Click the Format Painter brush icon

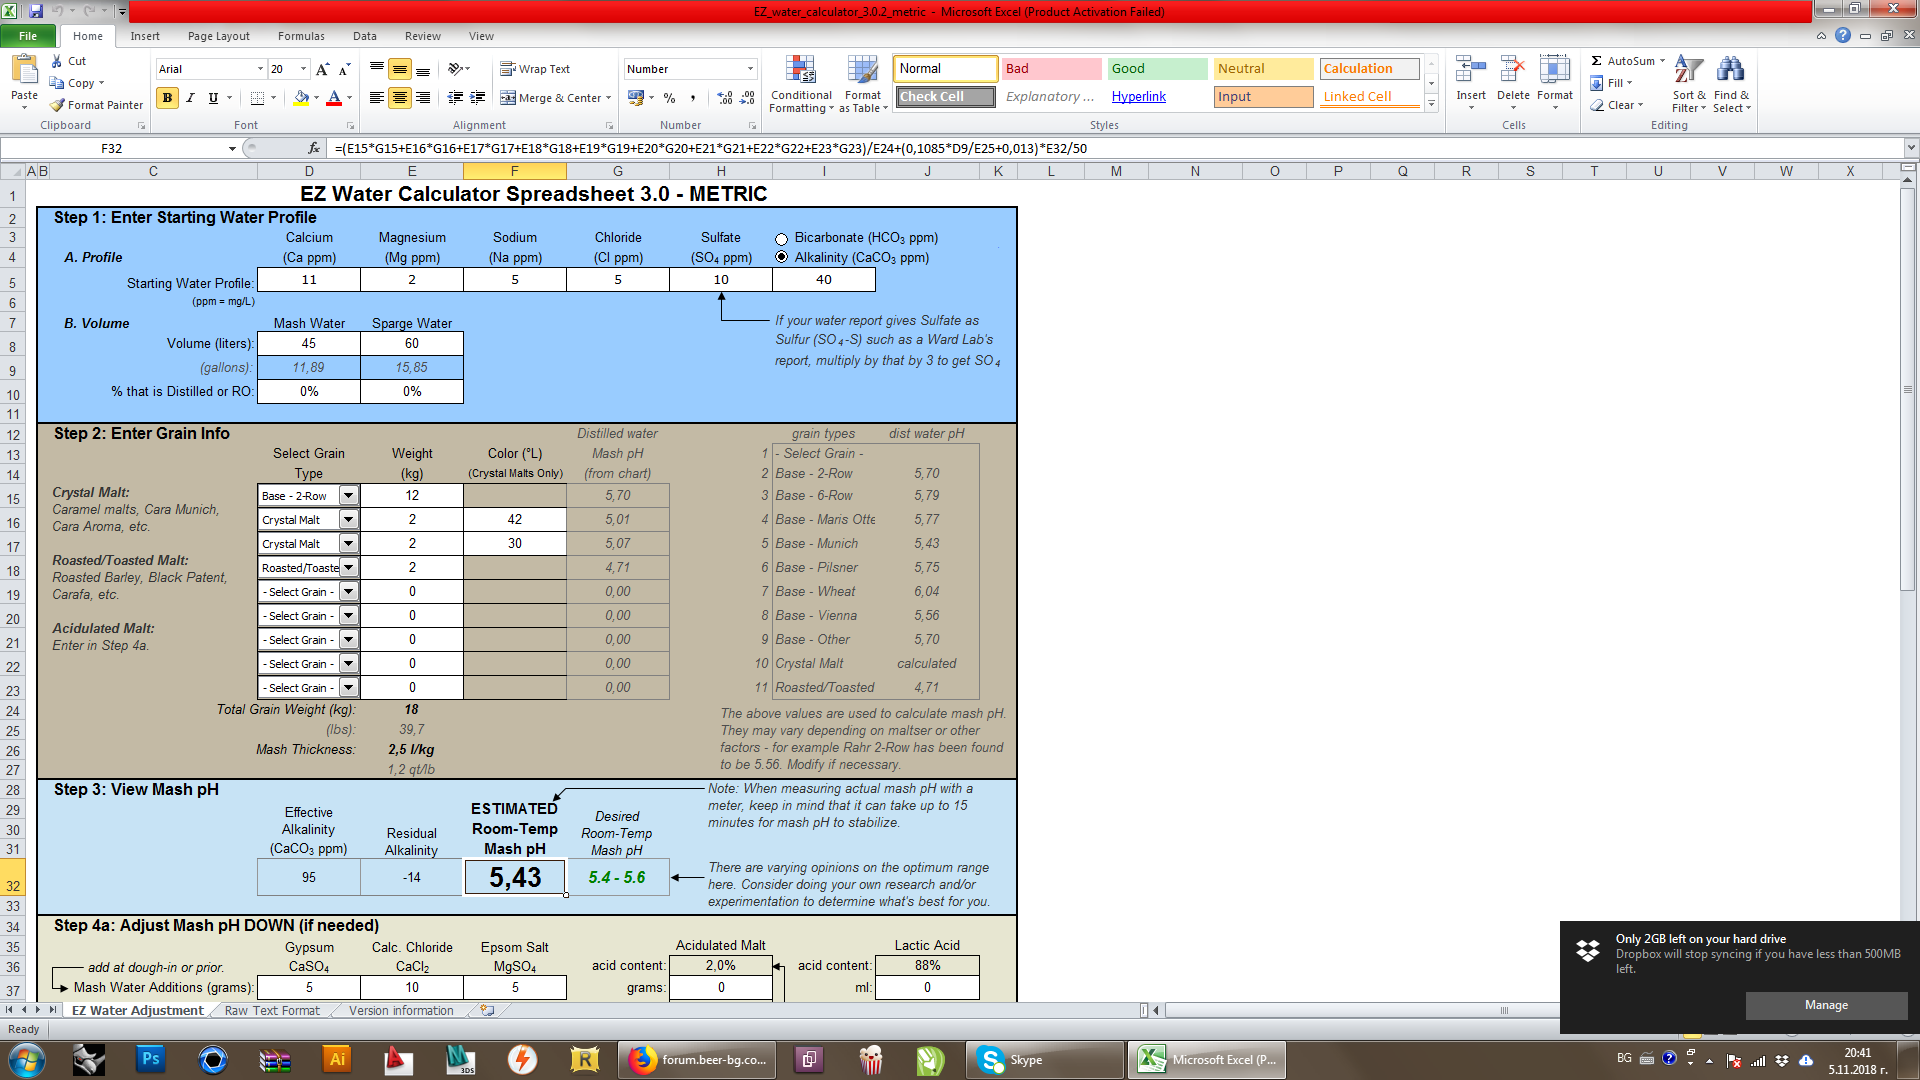[58, 105]
